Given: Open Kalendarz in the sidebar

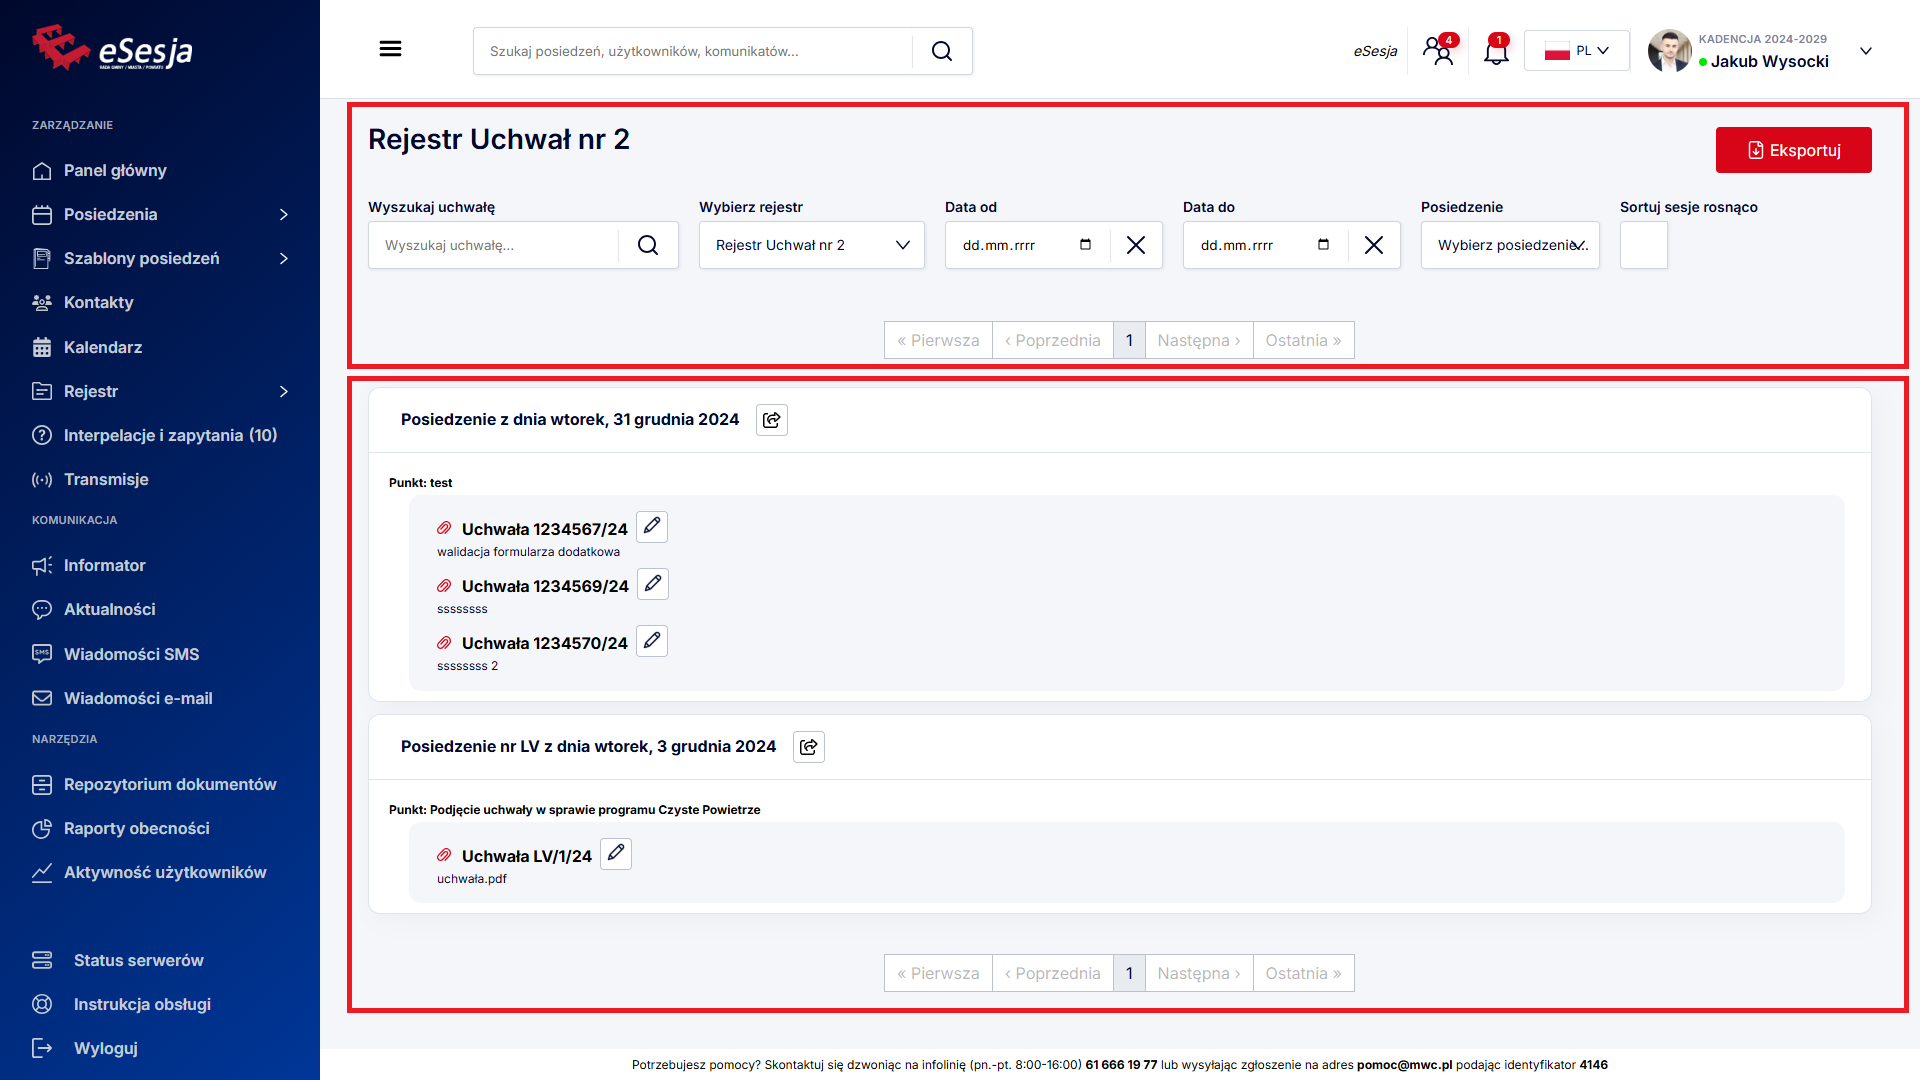Looking at the screenshot, I should tap(103, 347).
